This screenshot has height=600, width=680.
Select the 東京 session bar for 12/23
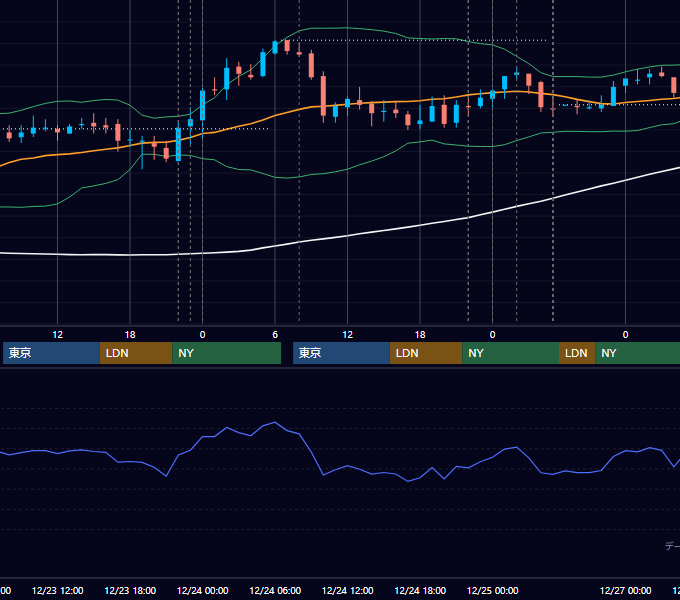click(51, 353)
